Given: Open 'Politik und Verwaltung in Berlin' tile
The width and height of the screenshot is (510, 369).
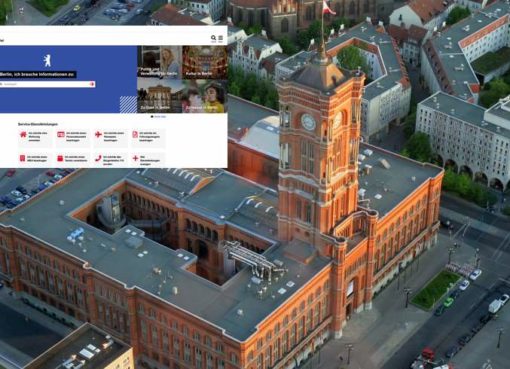Looking at the screenshot, I should (x=160, y=62).
